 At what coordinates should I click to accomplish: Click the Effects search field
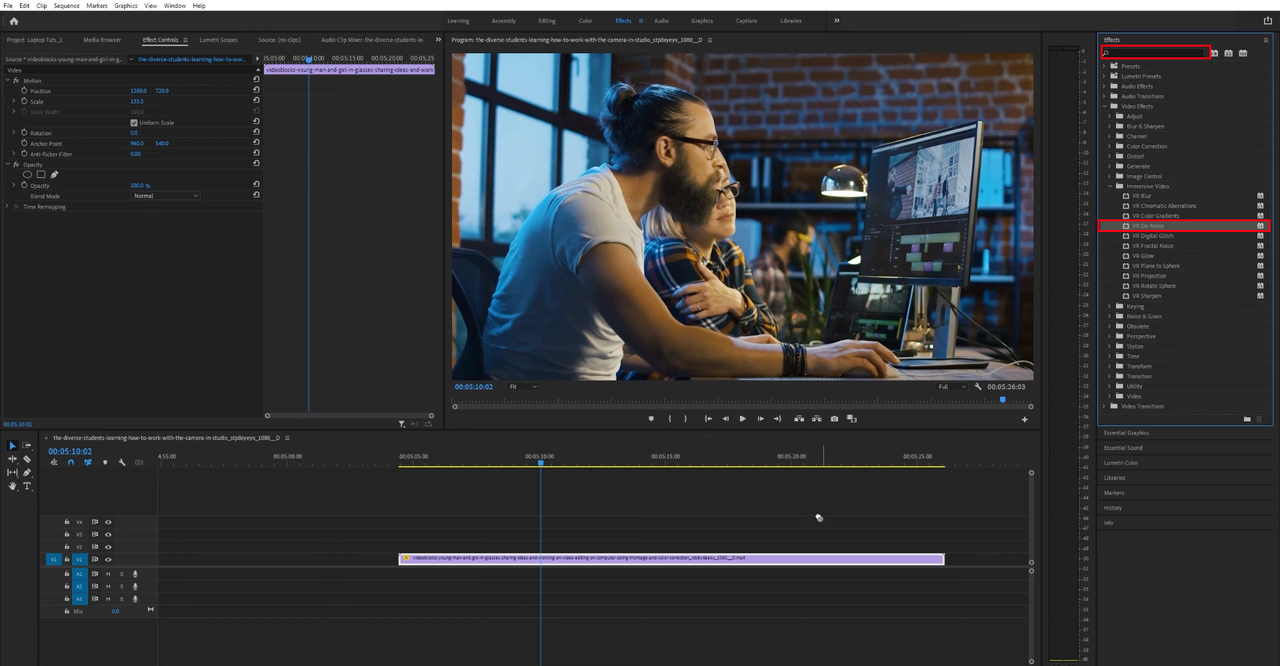[x=1156, y=52]
